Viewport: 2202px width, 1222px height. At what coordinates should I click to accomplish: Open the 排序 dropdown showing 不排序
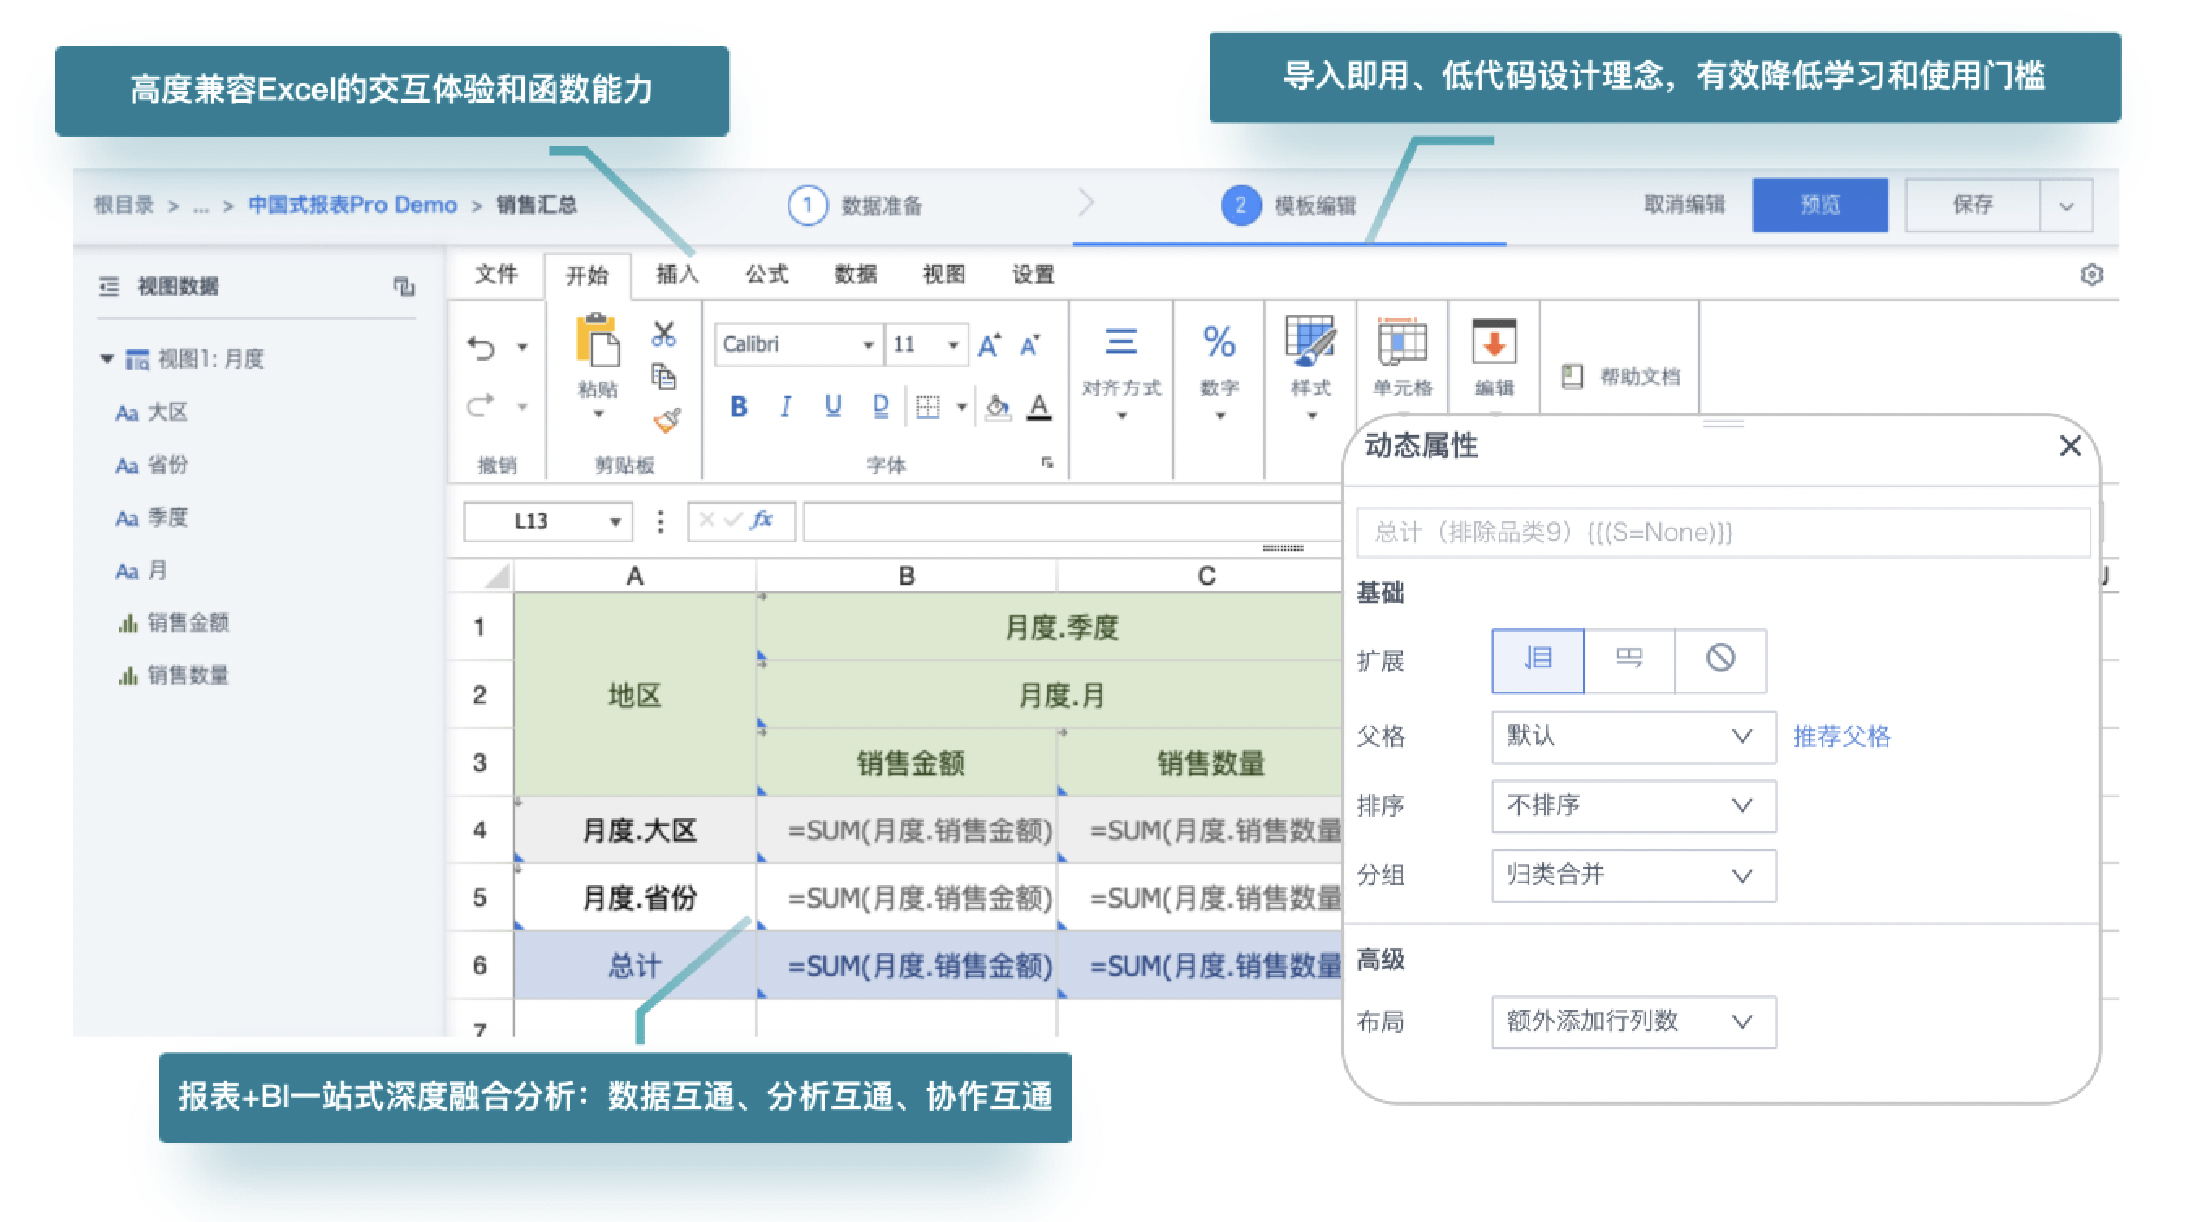[1633, 806]
